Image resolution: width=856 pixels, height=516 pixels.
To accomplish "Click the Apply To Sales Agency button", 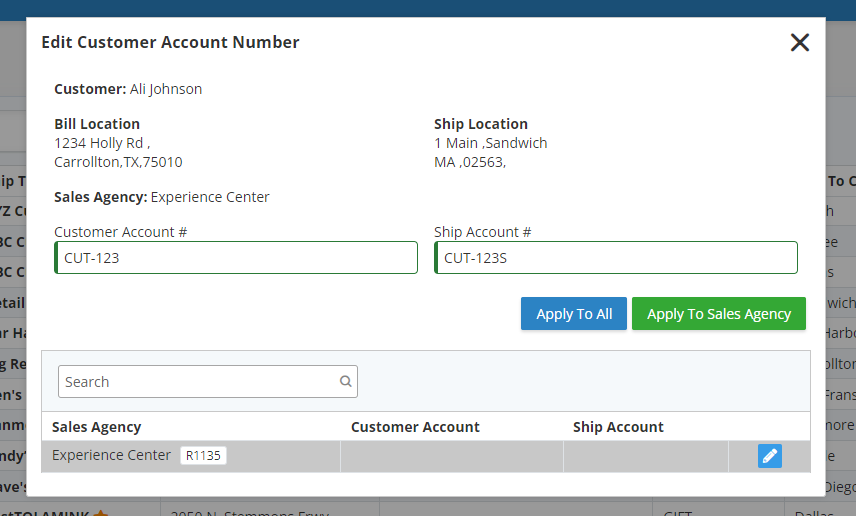I will coord(718,313).
